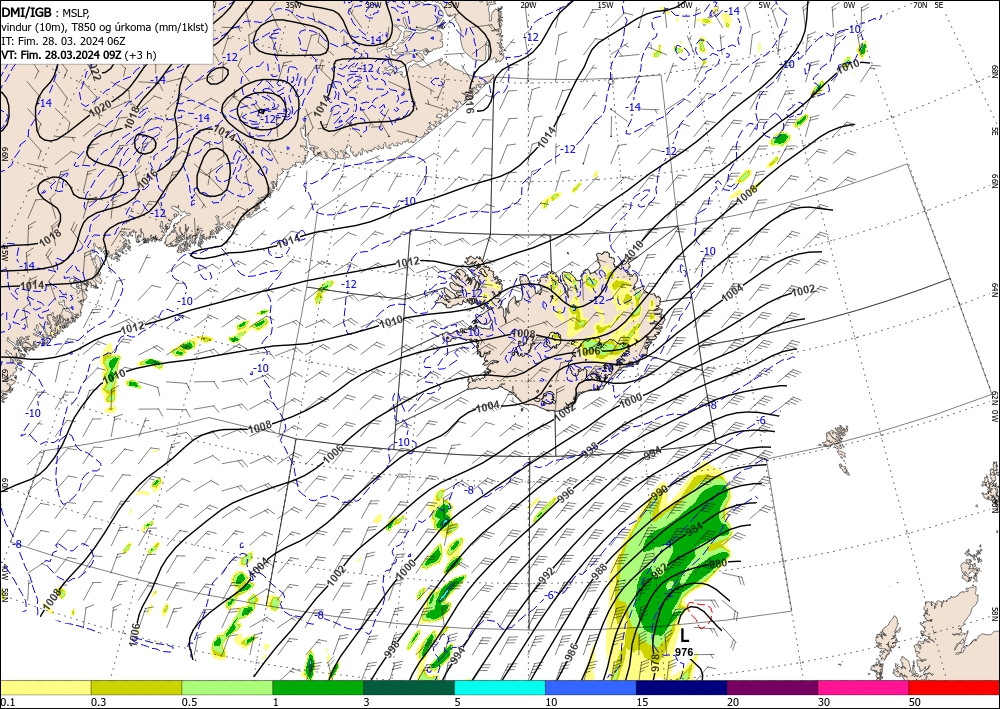Click the "30" value on the precipitation scale

pos(824,702)
